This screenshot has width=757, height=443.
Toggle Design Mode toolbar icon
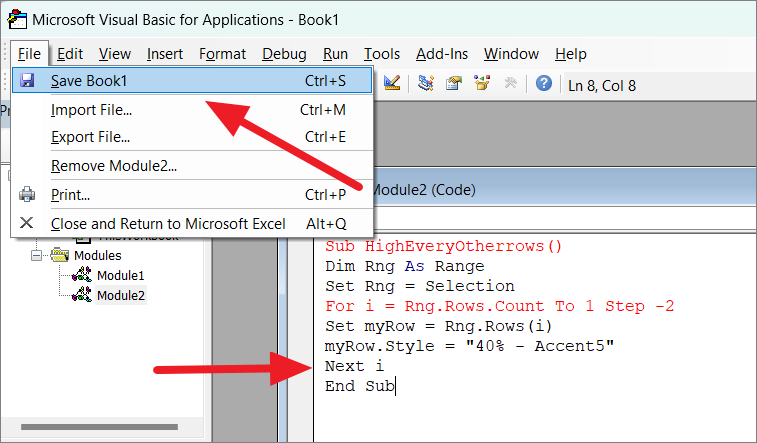coord(392,83)
